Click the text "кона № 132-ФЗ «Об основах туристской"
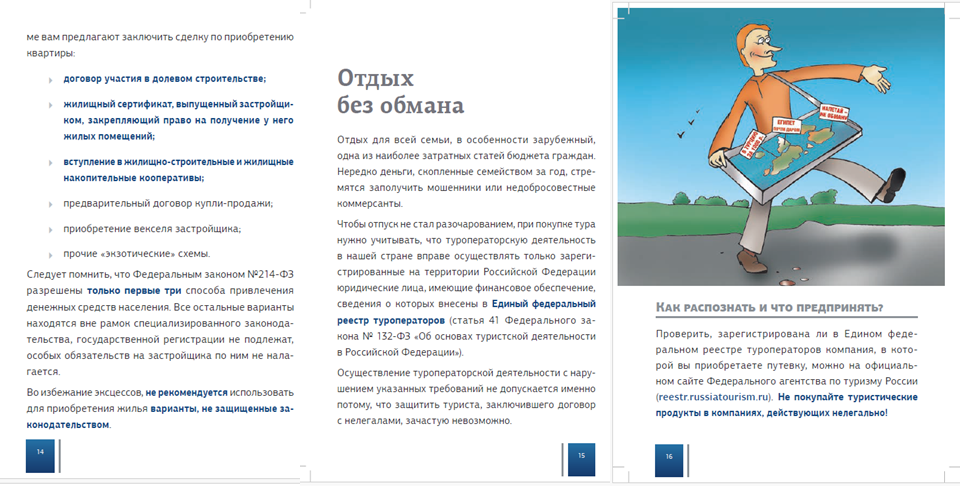This screenshot has height=486, width=960. point(466,336)
